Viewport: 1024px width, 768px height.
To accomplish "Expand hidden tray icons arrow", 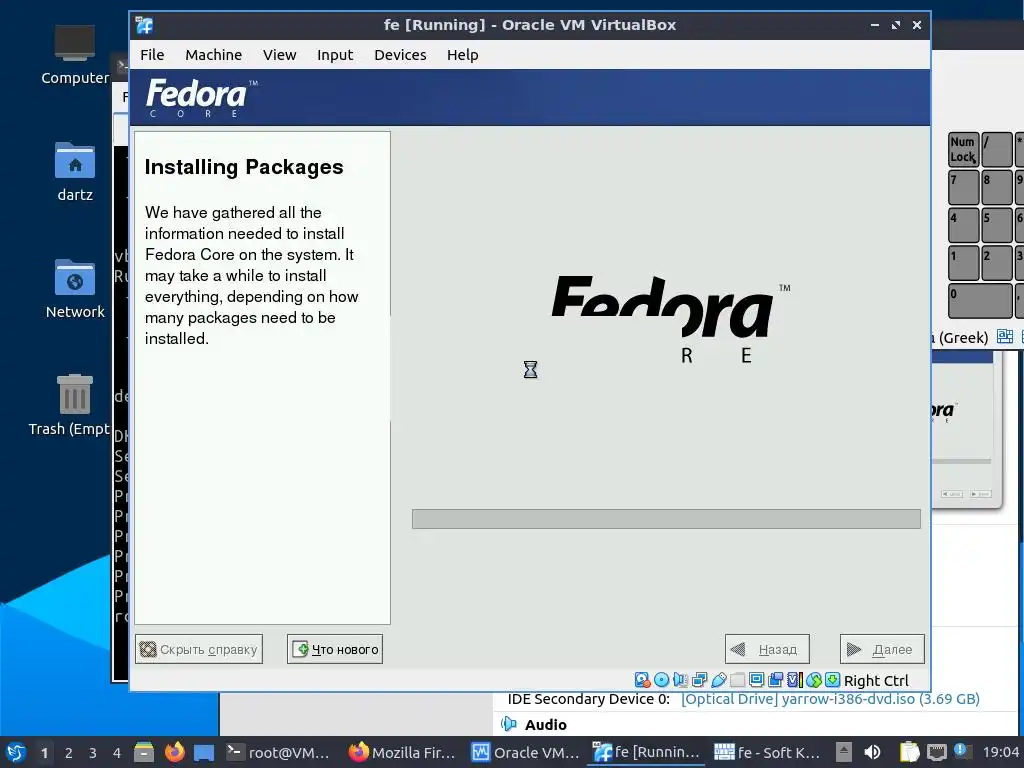I will click(x=844, y=752).
